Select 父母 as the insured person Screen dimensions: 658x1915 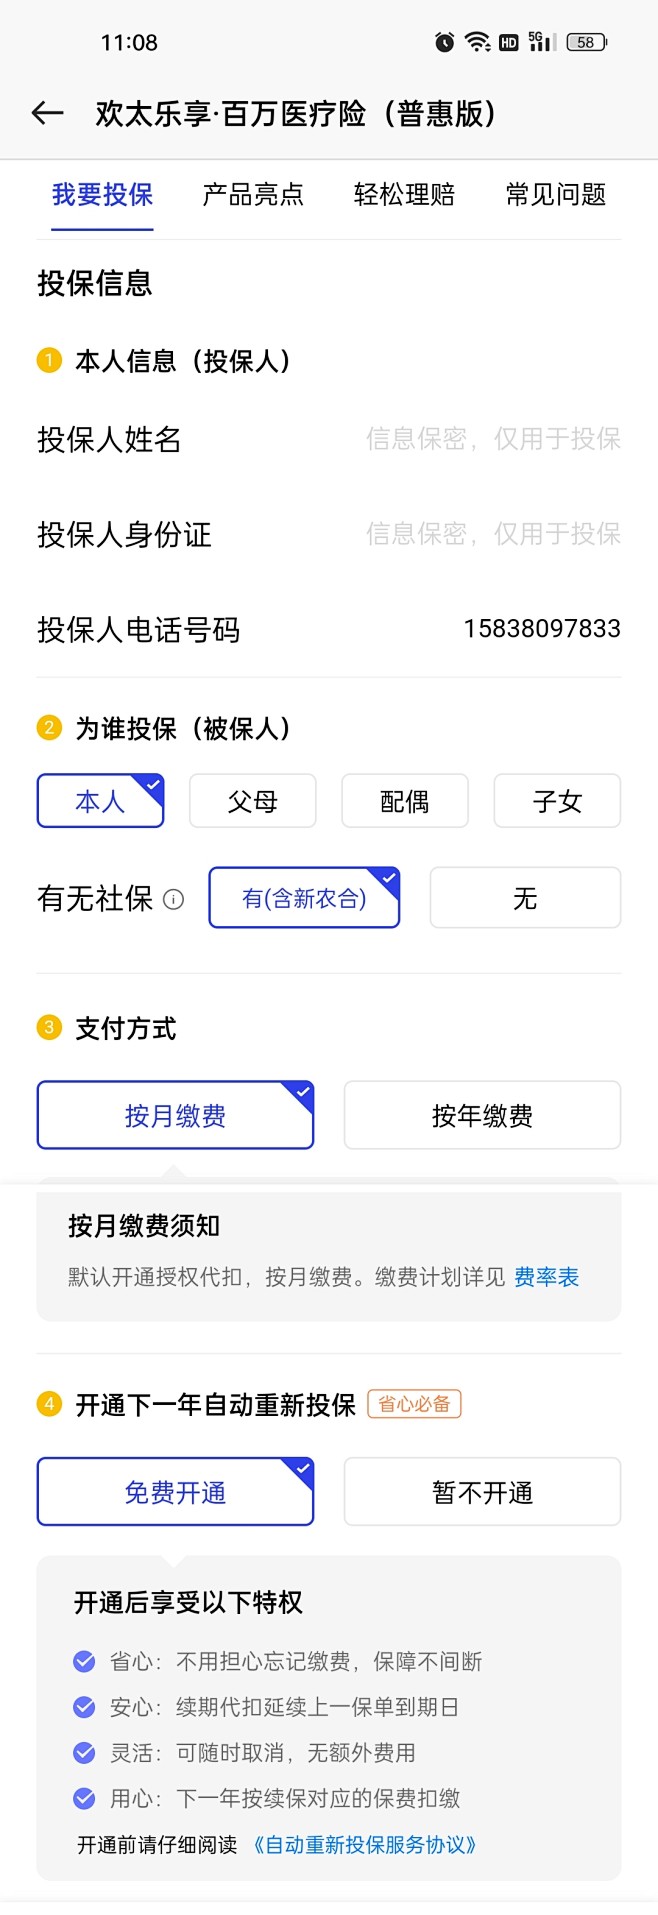(252, 801)
